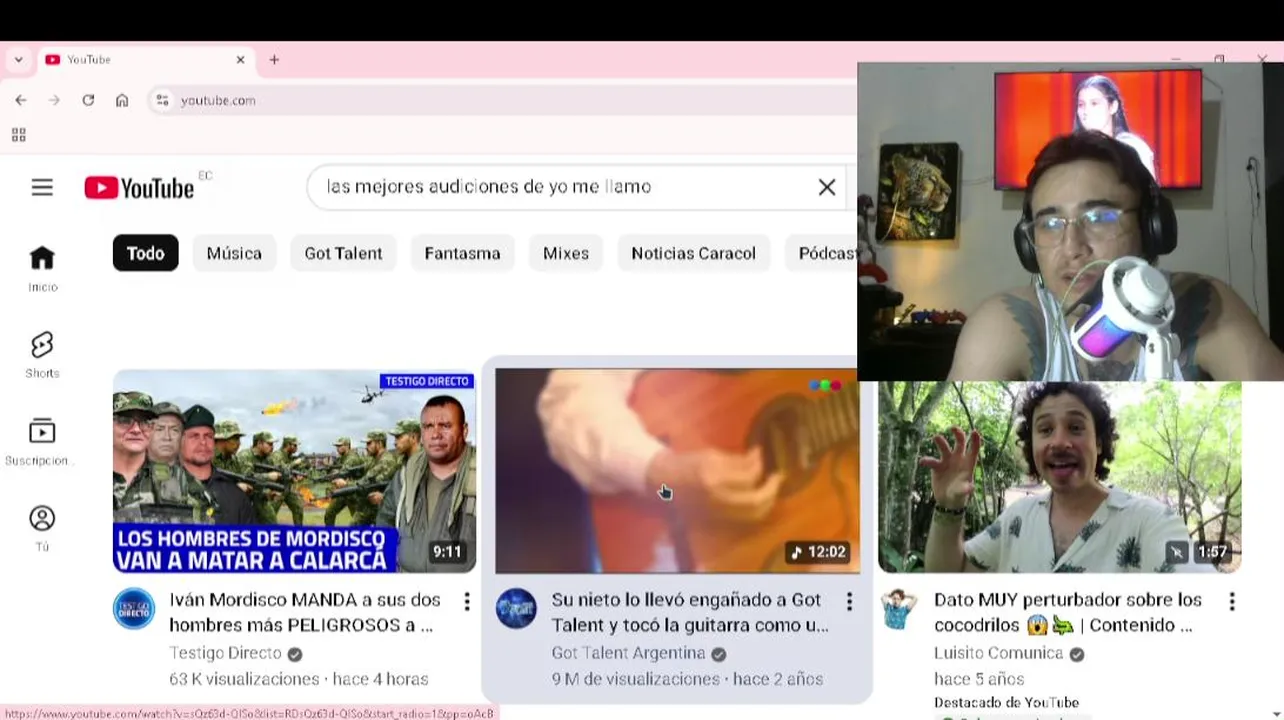Go to the Got Talent Argentina channel name
The width and height of the screenshot is (1284, 720).
629,653
